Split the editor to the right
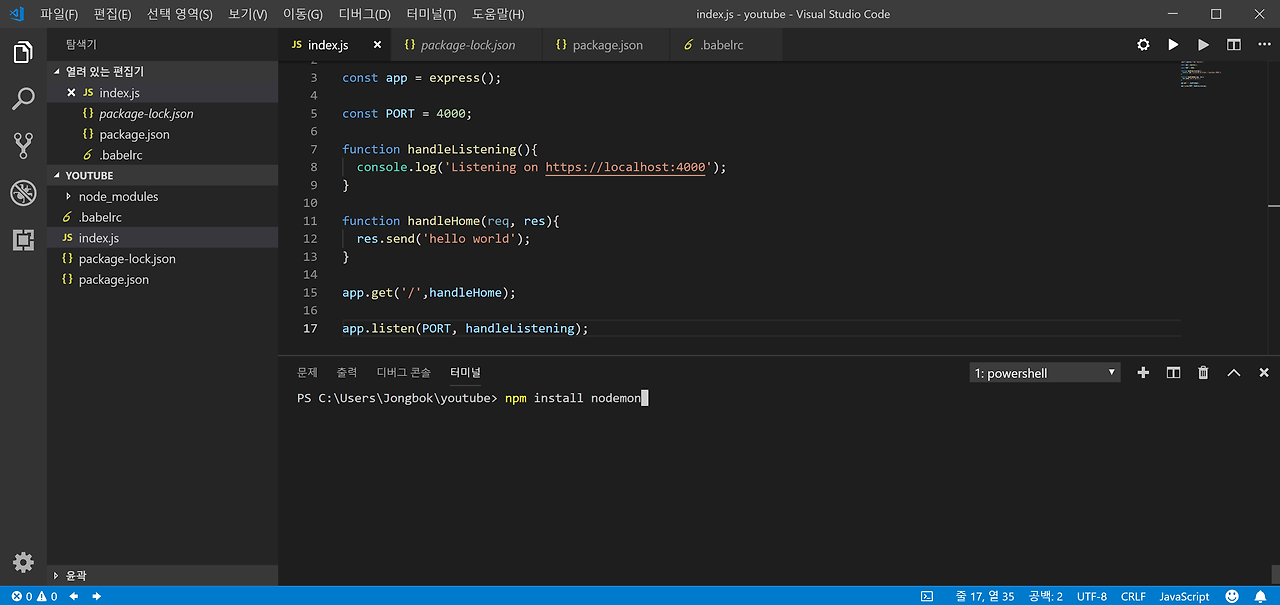 point(1234,45)
